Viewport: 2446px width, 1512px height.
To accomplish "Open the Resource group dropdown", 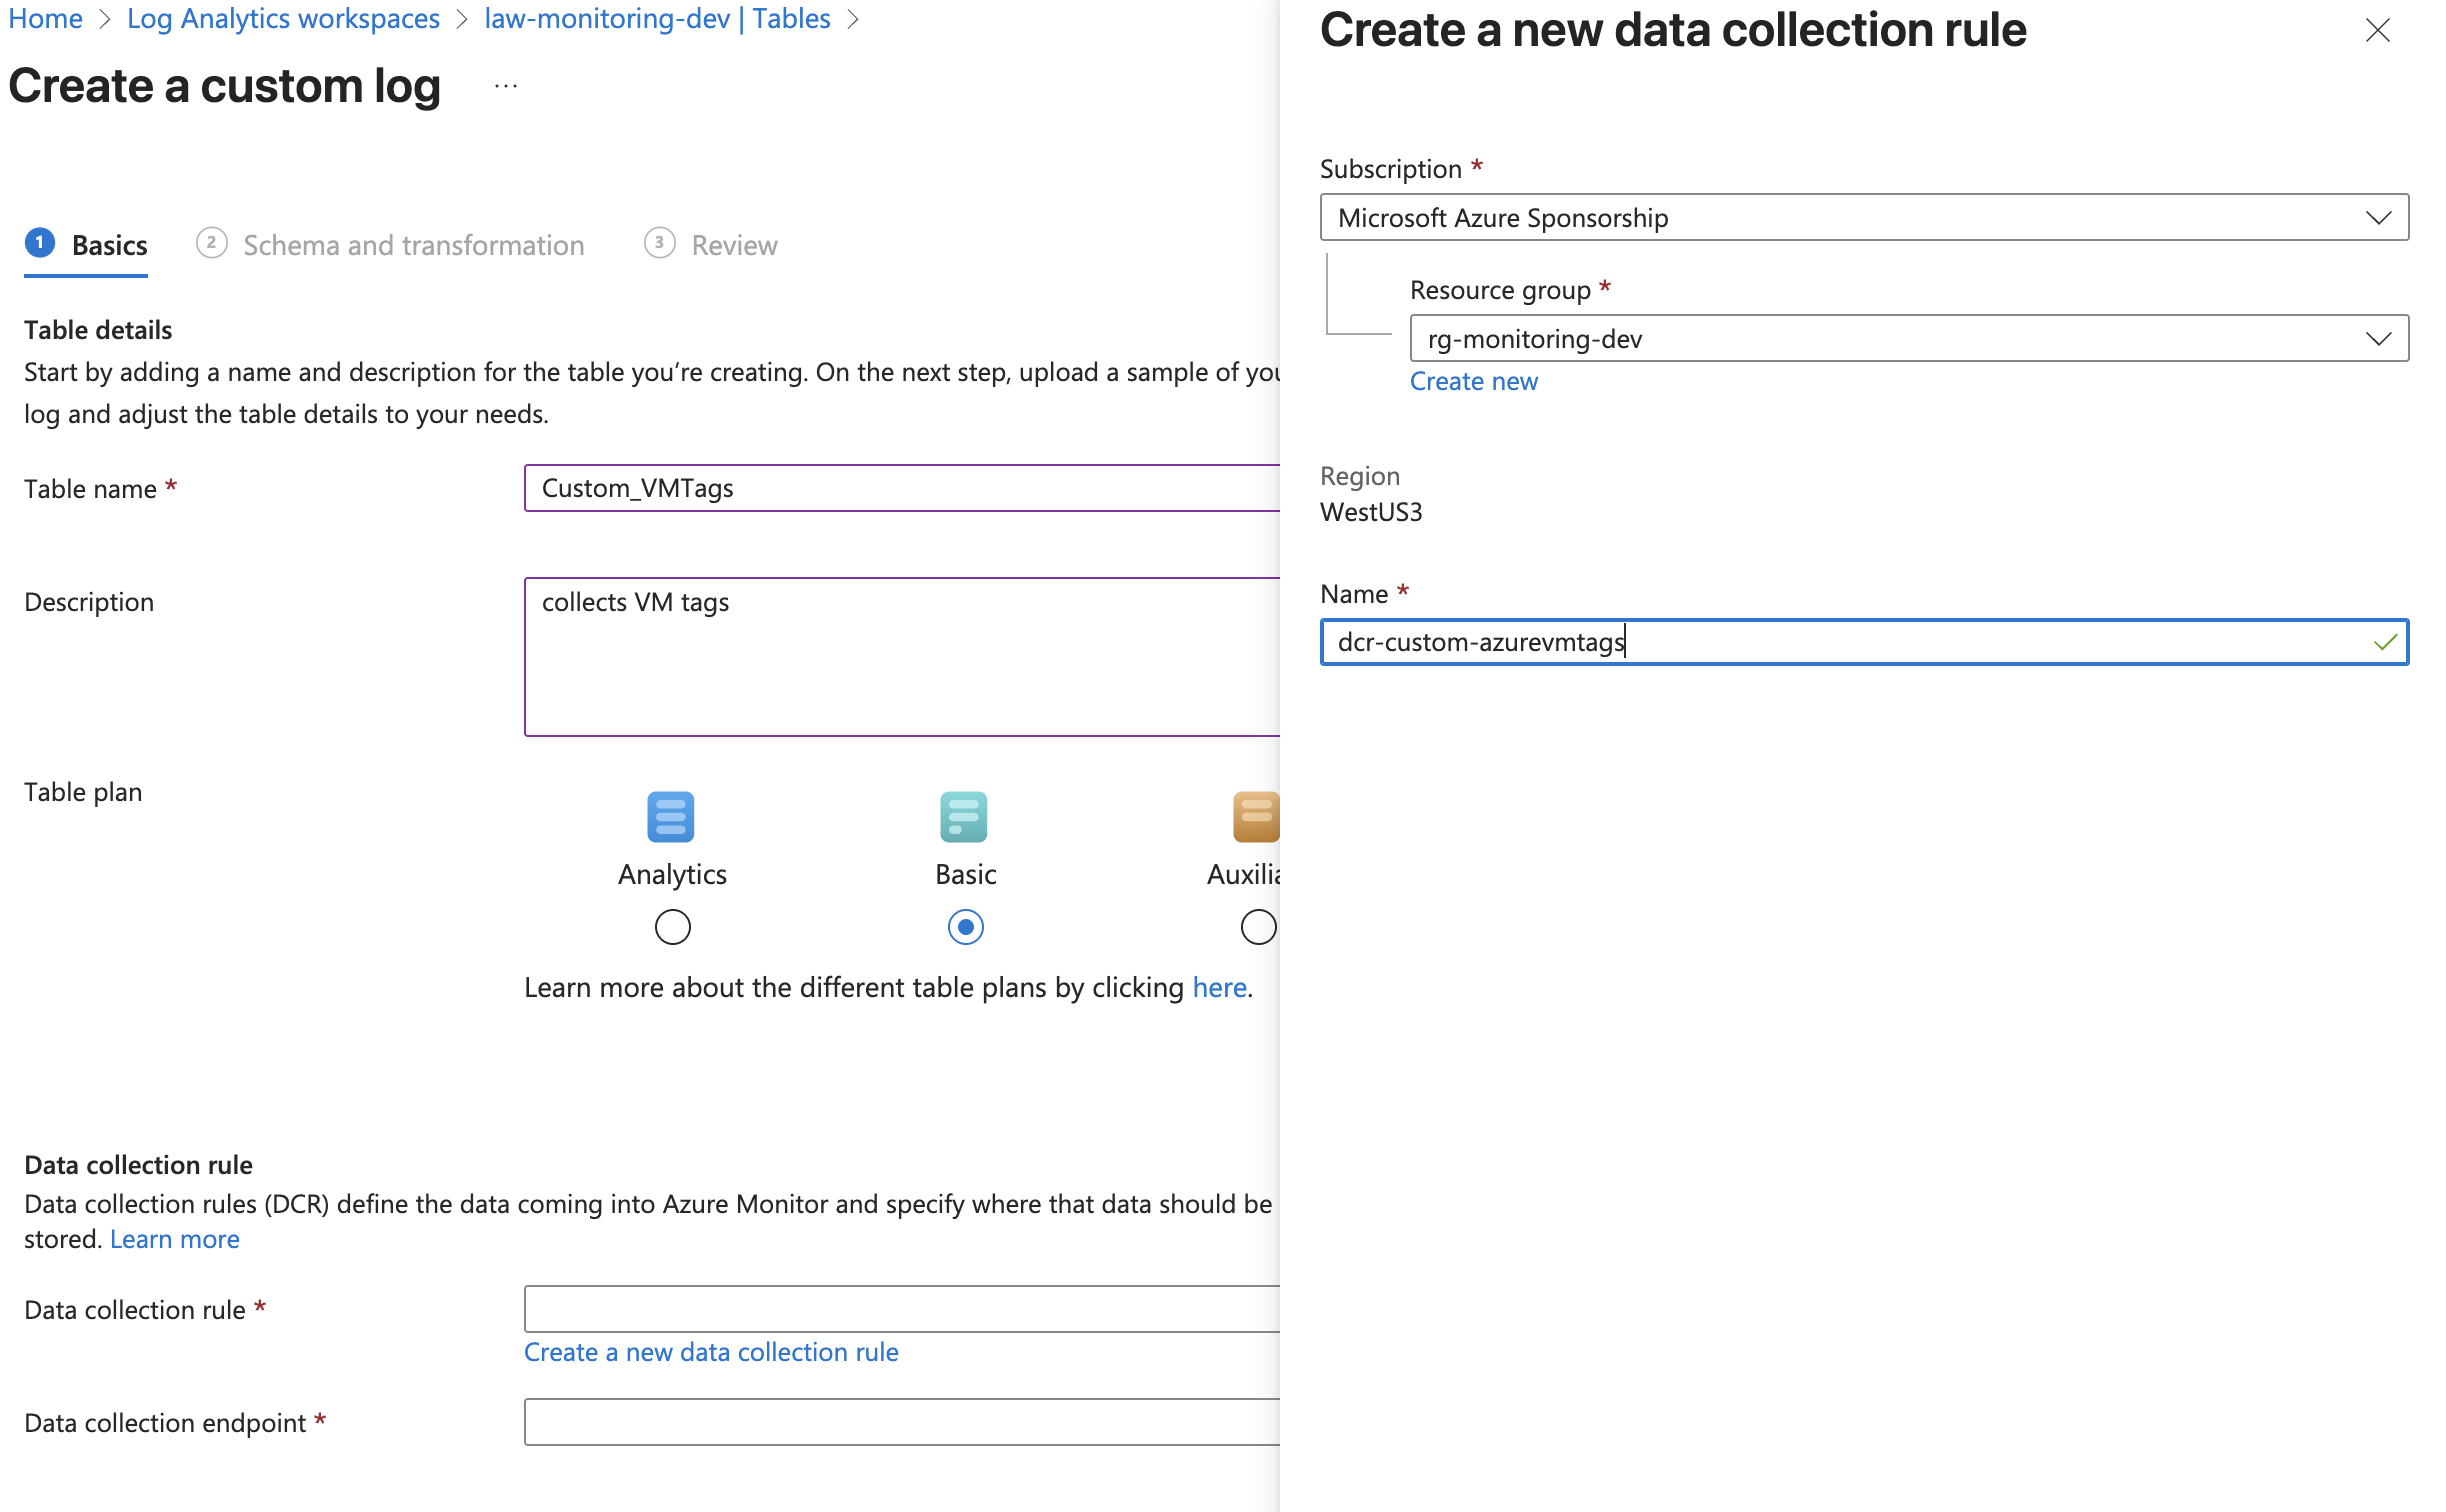I will pyautogui.click(x=2378, y=338).
